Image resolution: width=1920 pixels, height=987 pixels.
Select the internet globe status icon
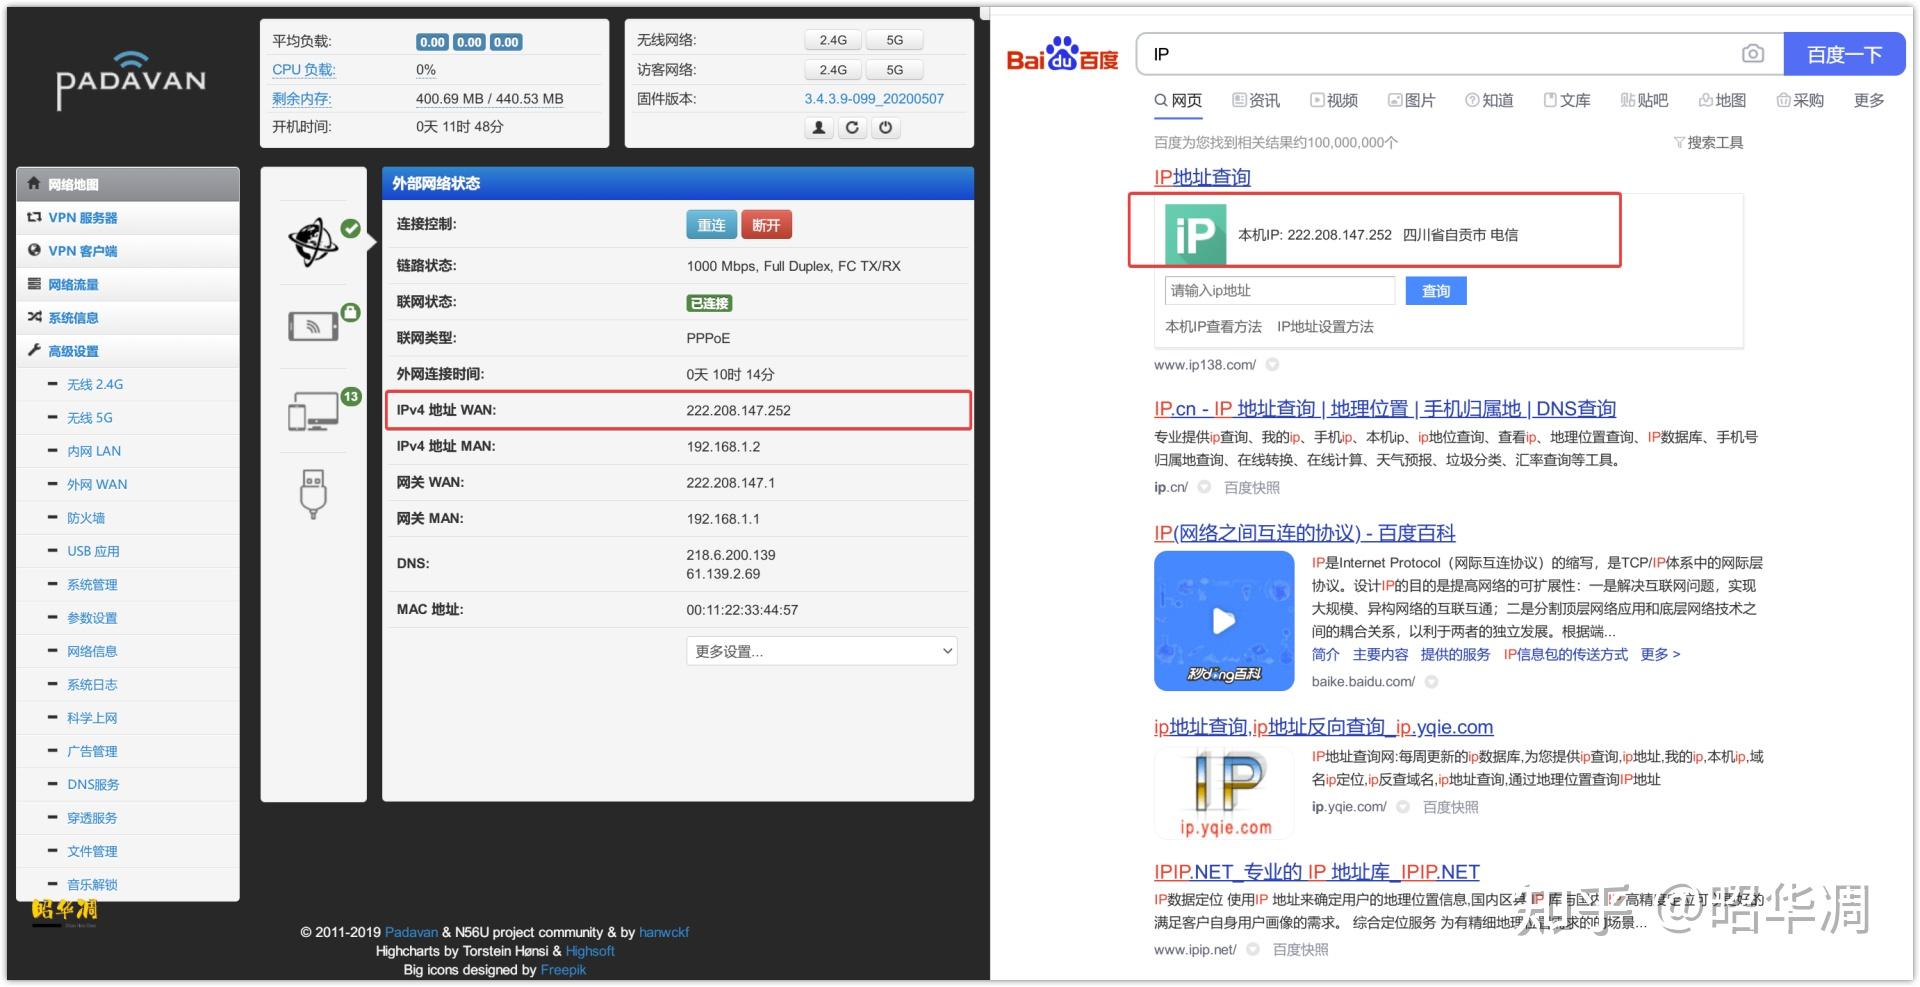pos(313,240)
